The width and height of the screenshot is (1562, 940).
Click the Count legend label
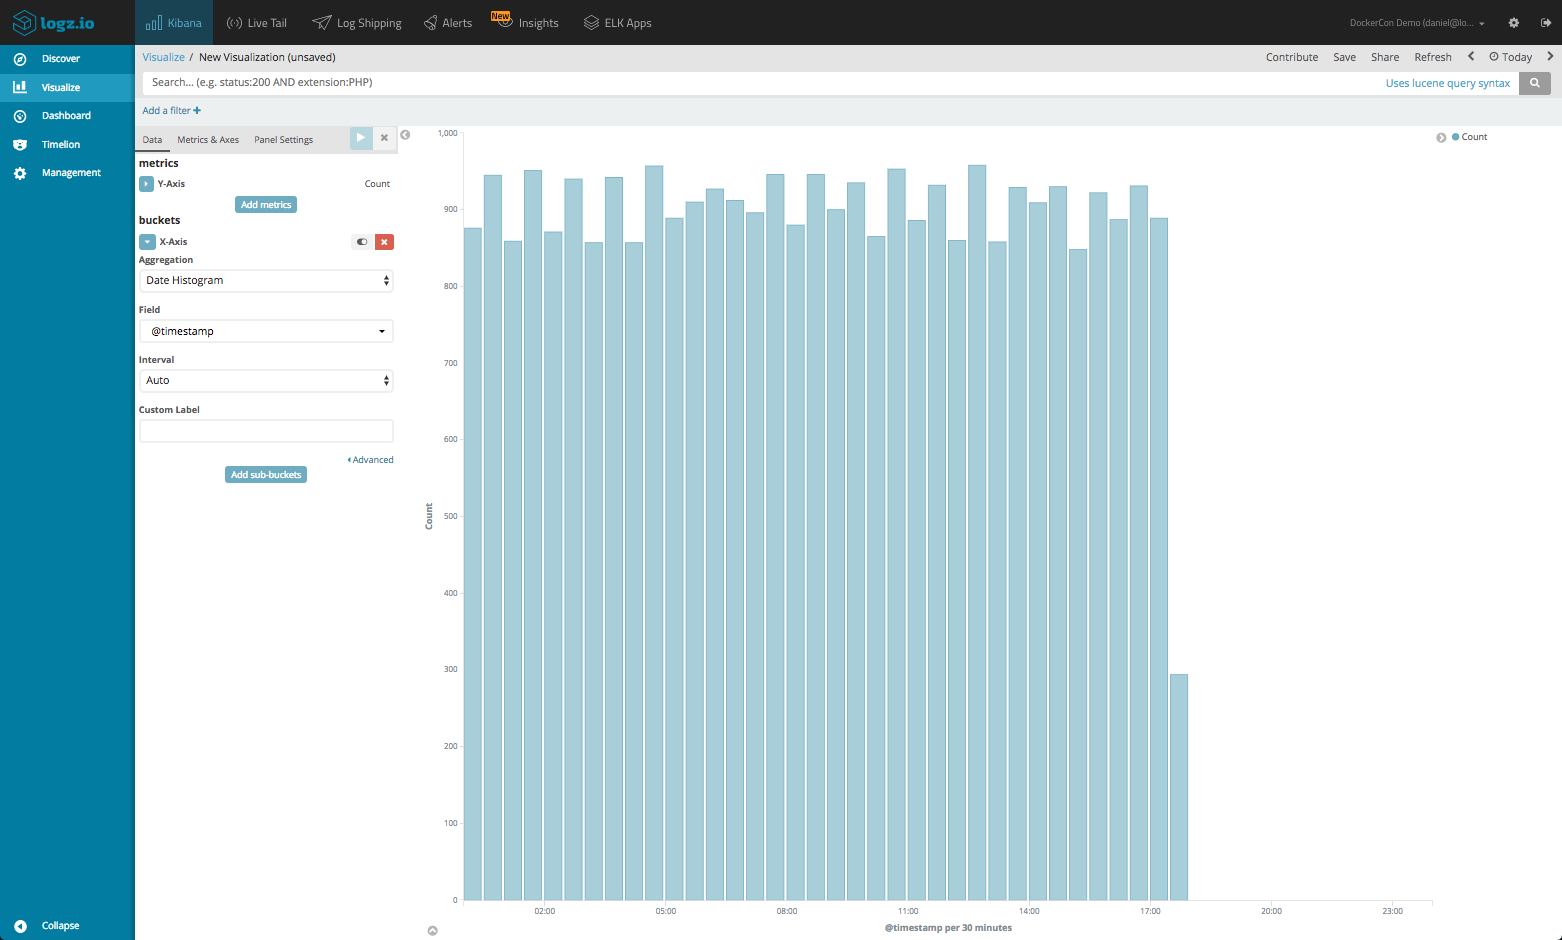click(1474, 137)
